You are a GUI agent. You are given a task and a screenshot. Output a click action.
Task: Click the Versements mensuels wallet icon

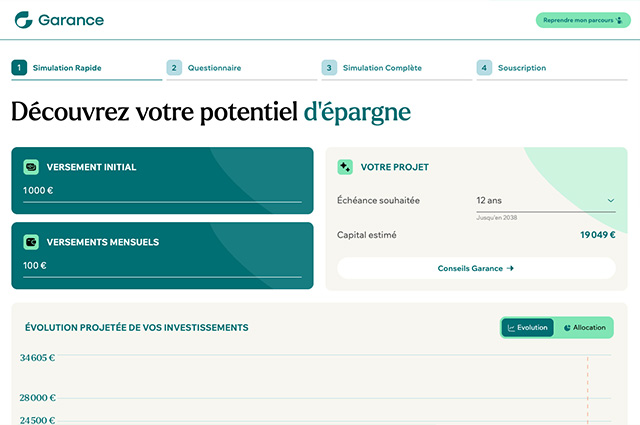coord(31,242)
